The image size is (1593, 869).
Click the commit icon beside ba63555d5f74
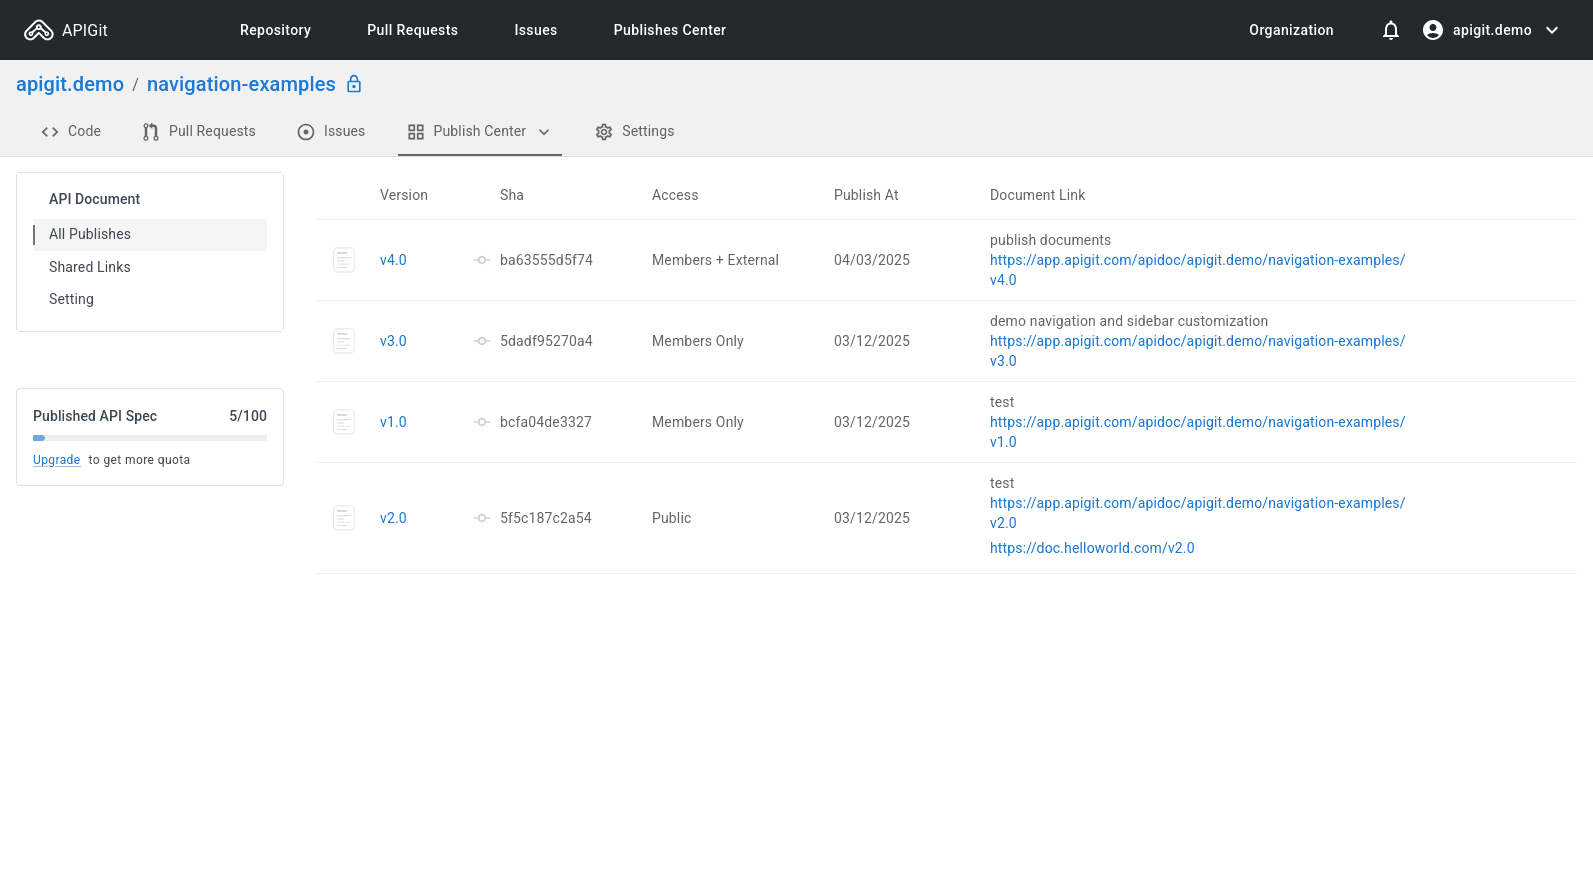pyautogui.click(x=482, y=260)
